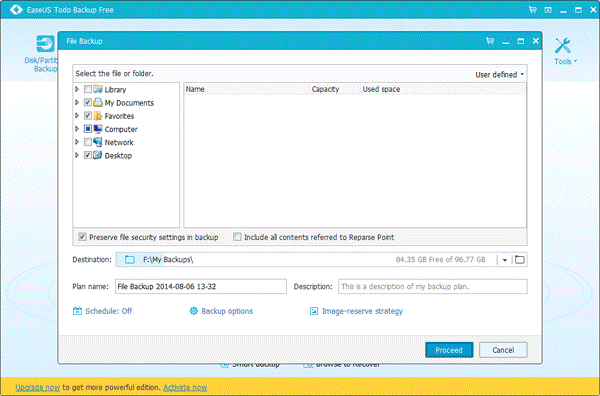Screen dimensions: 600x396
Task: Click the Cancel button
Action: point(503,350)
